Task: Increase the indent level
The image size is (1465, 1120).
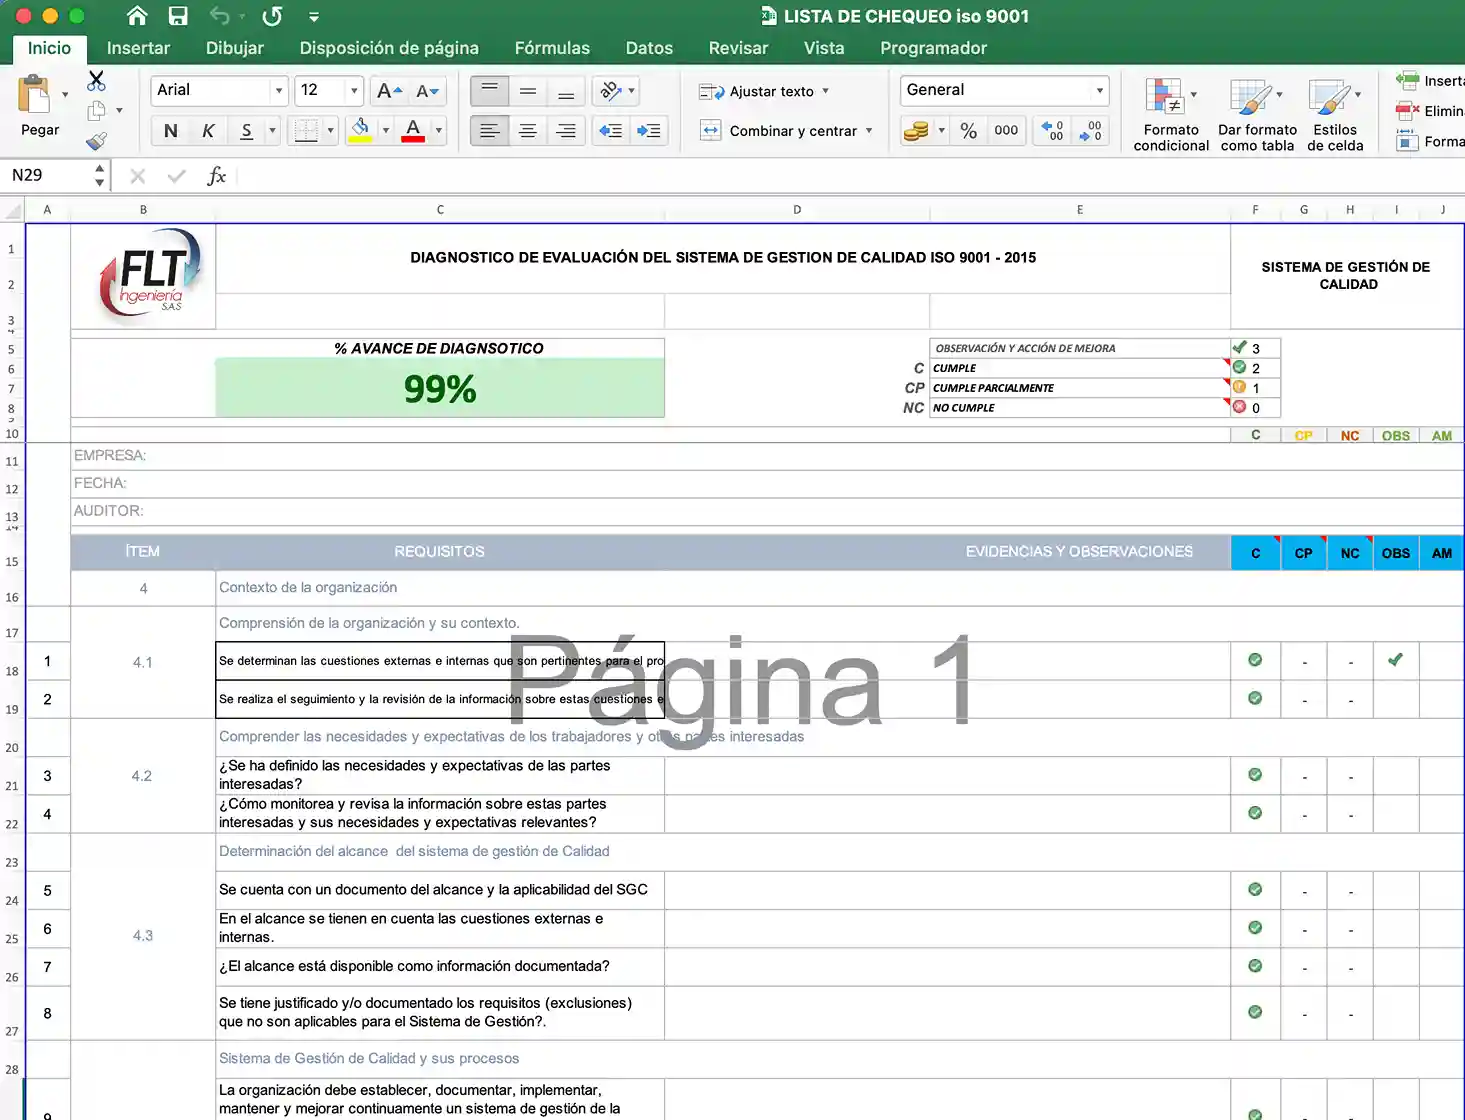Action: 648,131
